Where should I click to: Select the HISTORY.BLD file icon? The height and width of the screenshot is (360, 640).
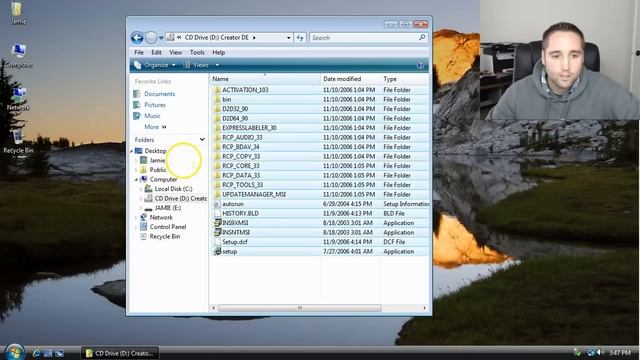pos(217,213)
